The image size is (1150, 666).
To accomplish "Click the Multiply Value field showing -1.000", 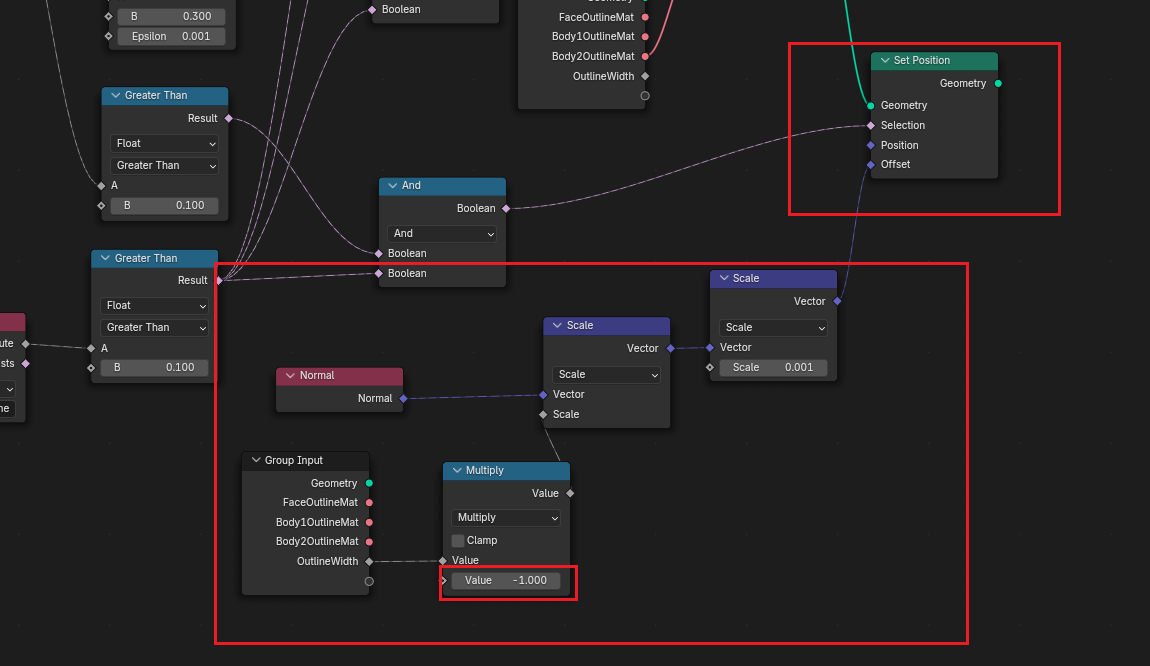I will 505,580.
